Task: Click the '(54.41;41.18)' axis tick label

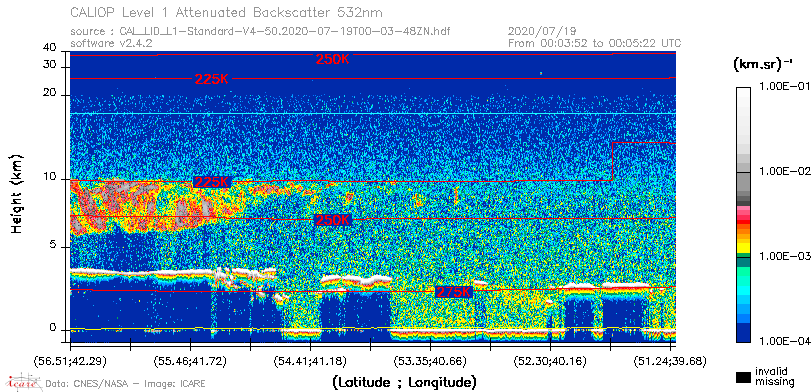Action: pyautogui.click(x=310, y=360)
